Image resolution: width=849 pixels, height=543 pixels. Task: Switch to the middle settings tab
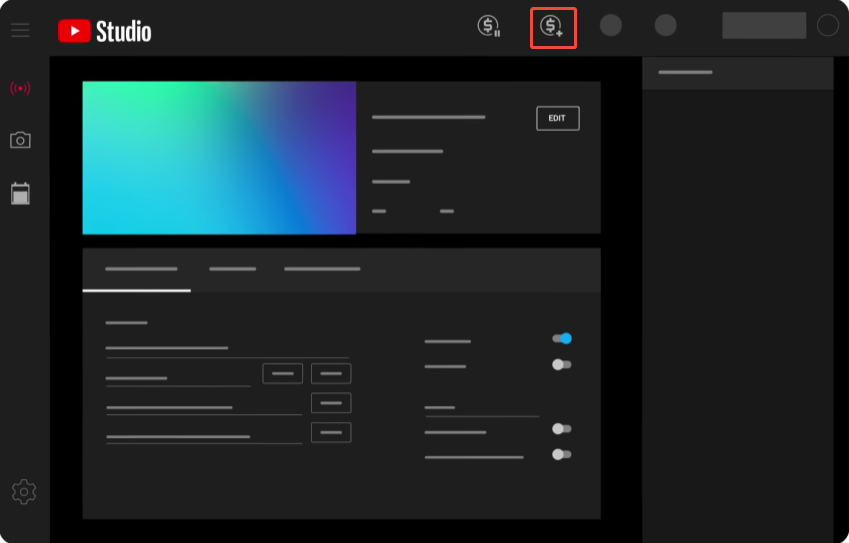(232, 269)
